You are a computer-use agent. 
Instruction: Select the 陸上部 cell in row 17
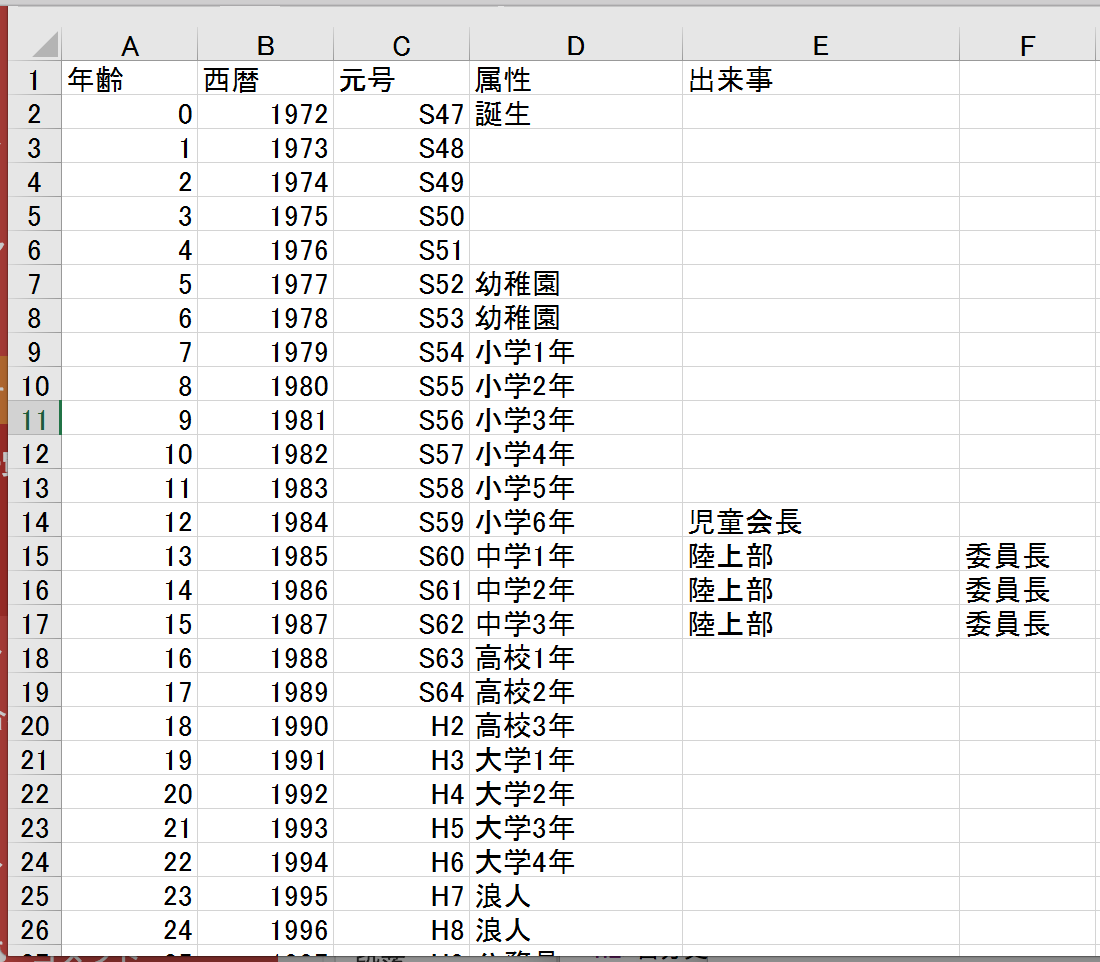(821, 623)
